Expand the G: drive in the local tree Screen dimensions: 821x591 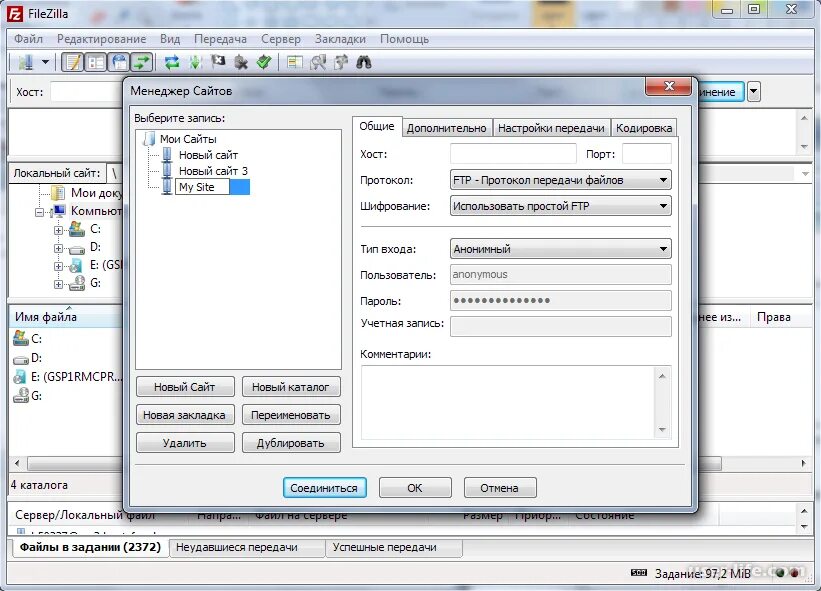point(59,285)
